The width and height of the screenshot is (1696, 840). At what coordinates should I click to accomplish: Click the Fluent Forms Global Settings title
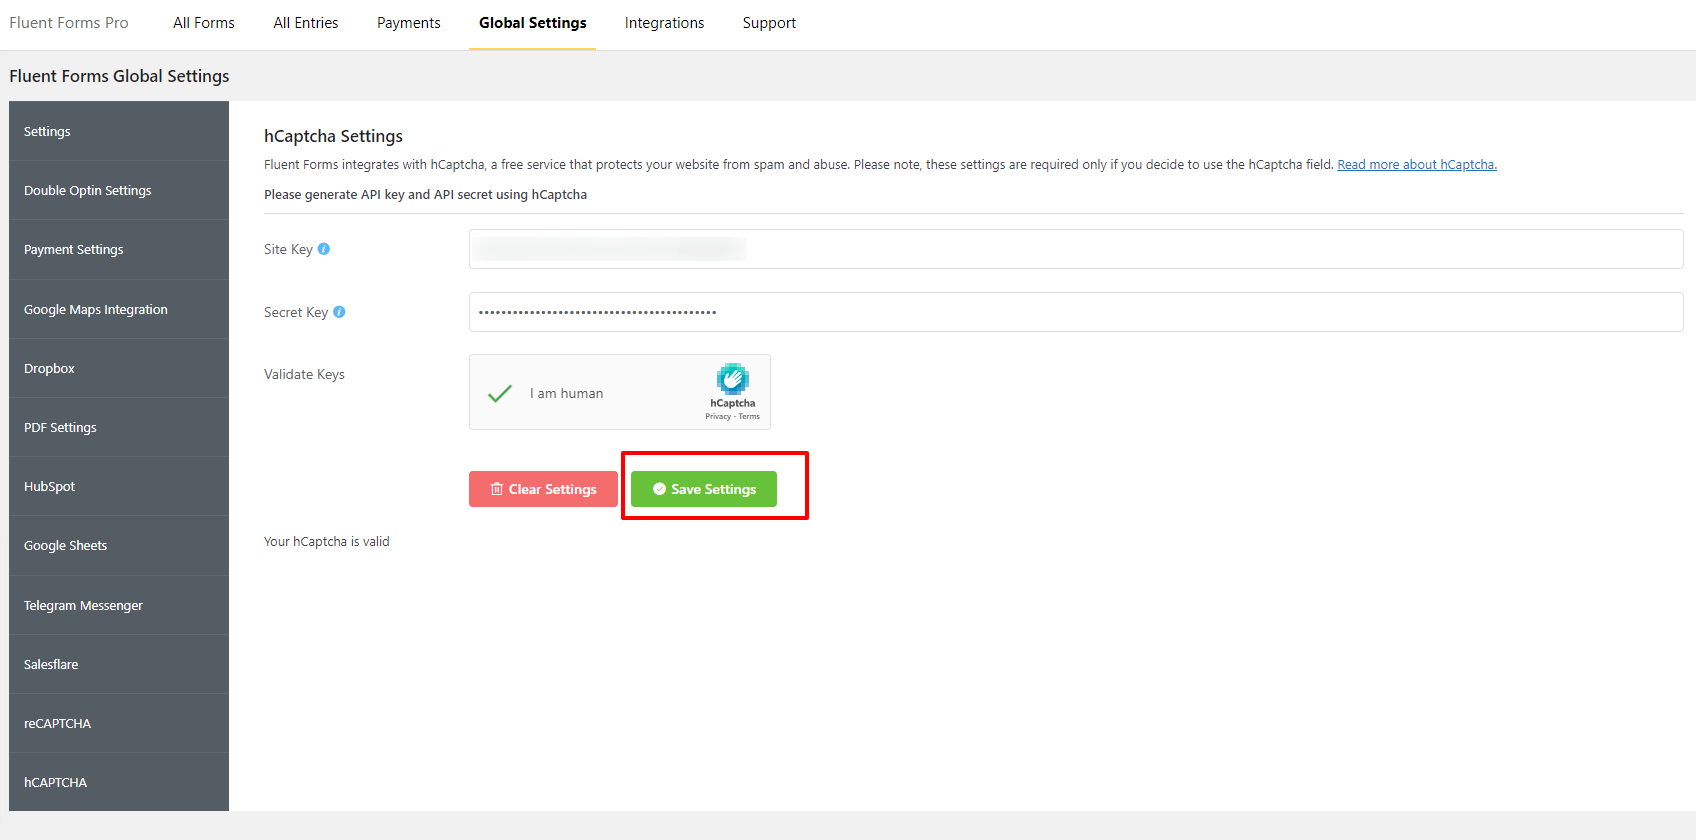[x=119, y=76]
